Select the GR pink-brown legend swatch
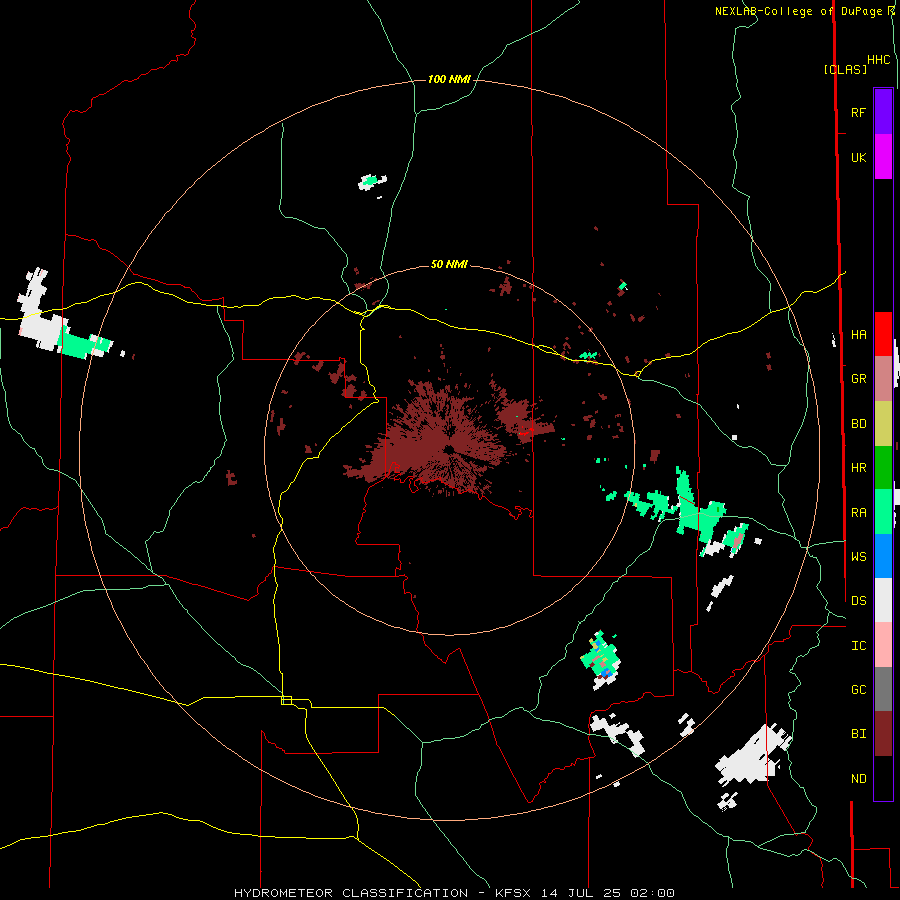Viewport: 900px width, 900px height. (x=883, y=379)
